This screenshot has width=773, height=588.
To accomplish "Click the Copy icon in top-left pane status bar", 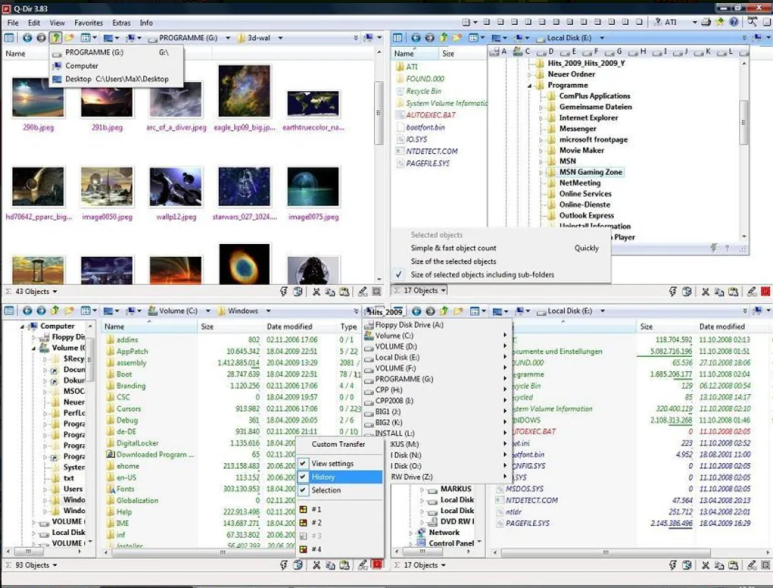I will tap(330, 292).
